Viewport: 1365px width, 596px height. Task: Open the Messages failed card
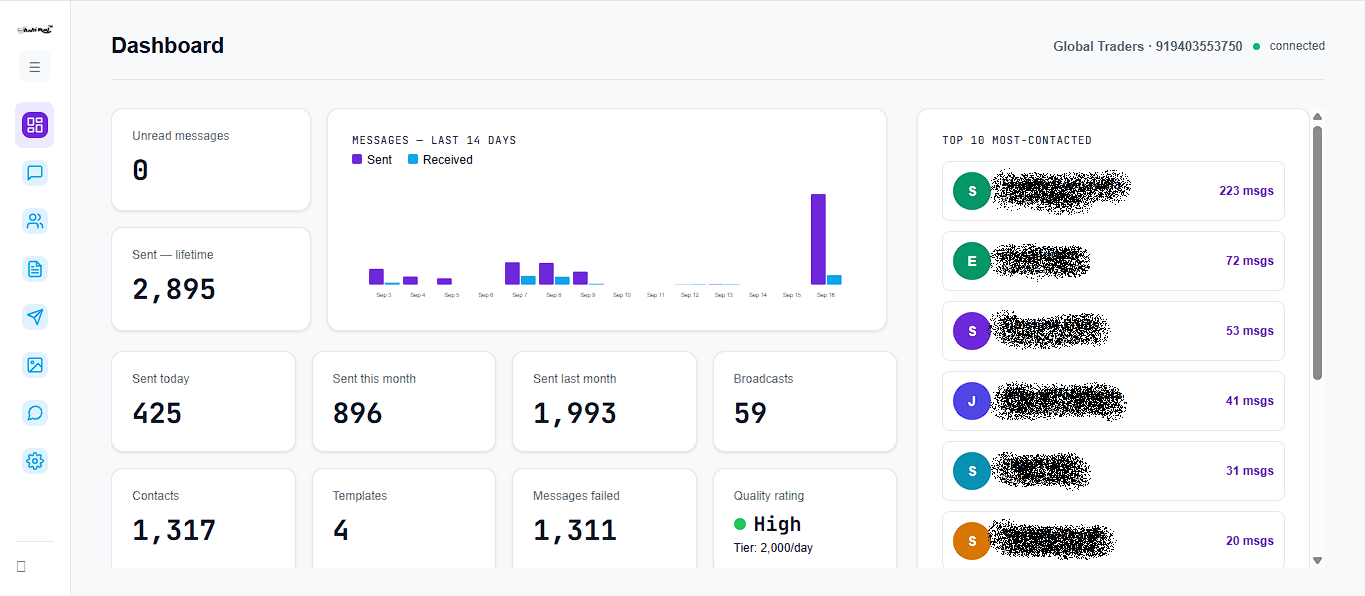604,518
